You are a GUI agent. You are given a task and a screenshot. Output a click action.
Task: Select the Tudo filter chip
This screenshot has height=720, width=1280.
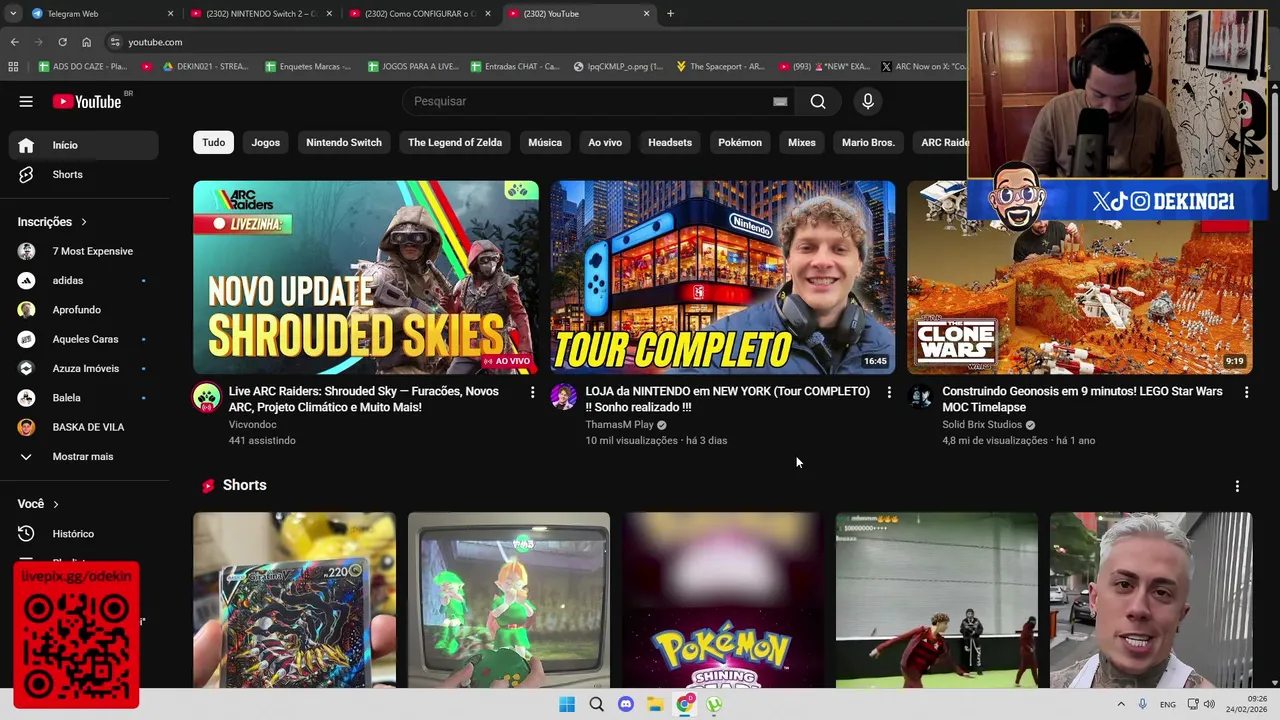[x=214, y=142]
